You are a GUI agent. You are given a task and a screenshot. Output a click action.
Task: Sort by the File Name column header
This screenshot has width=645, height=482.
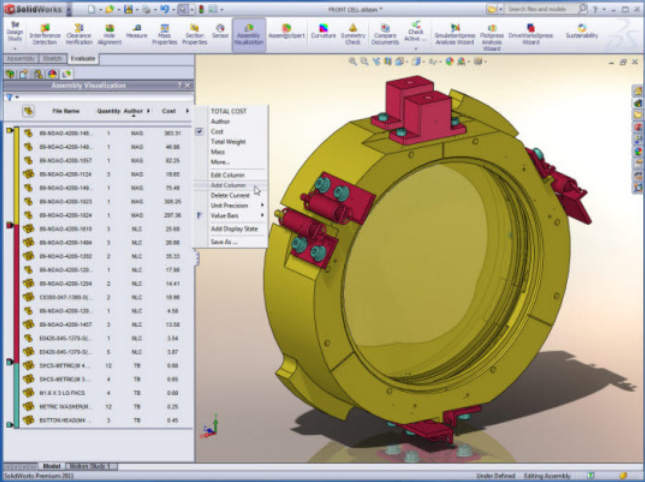click(x=66, y=111)
